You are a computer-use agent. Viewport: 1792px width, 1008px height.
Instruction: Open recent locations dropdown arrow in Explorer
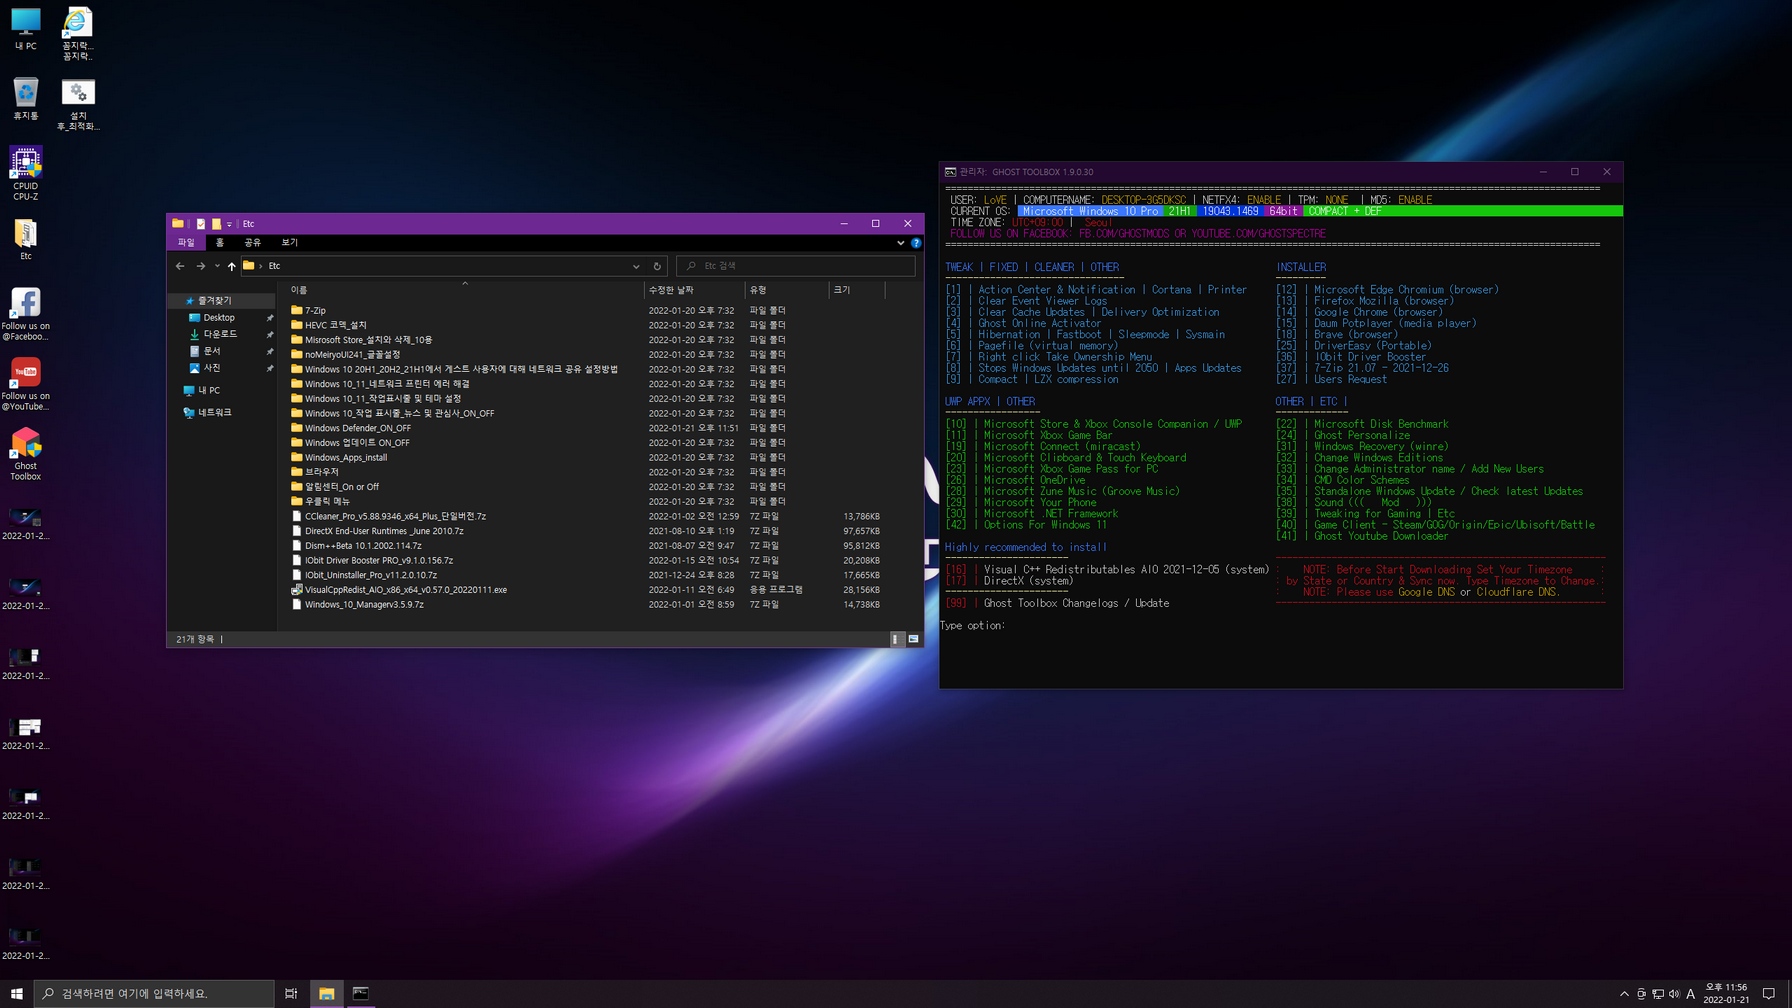click(217, 266)
